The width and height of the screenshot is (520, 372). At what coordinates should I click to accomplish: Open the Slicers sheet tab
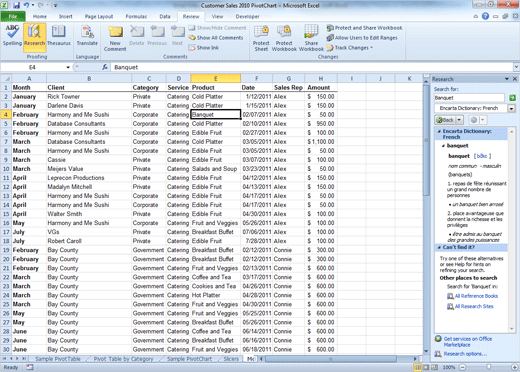click(x=231, y=359)
